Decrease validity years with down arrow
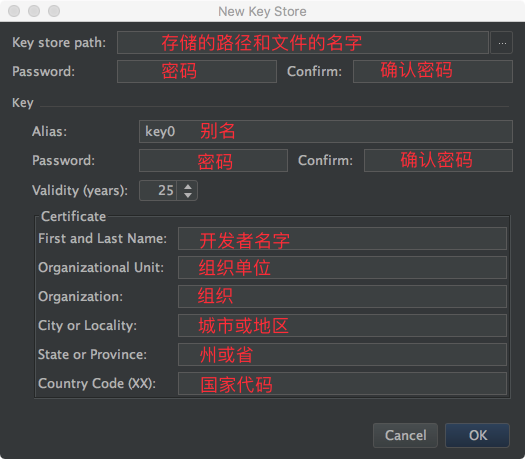 pyautogui.click(x=188, y=195)
